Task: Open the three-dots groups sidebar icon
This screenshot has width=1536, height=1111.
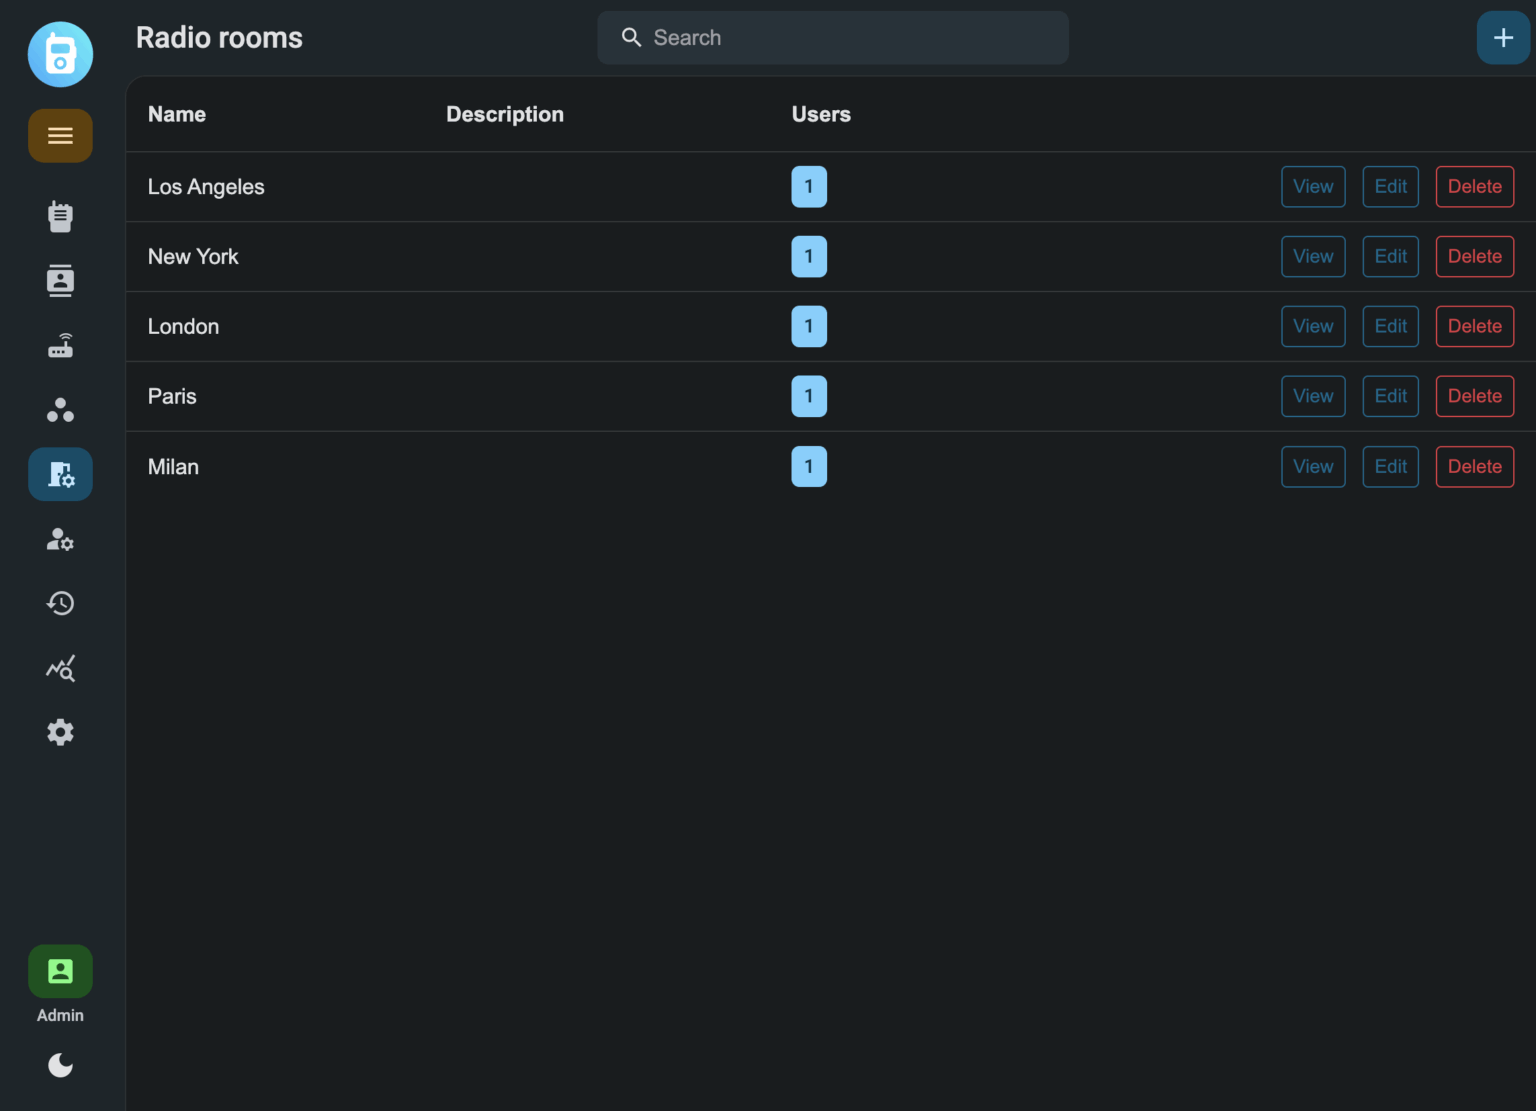Action: (60, 410)
